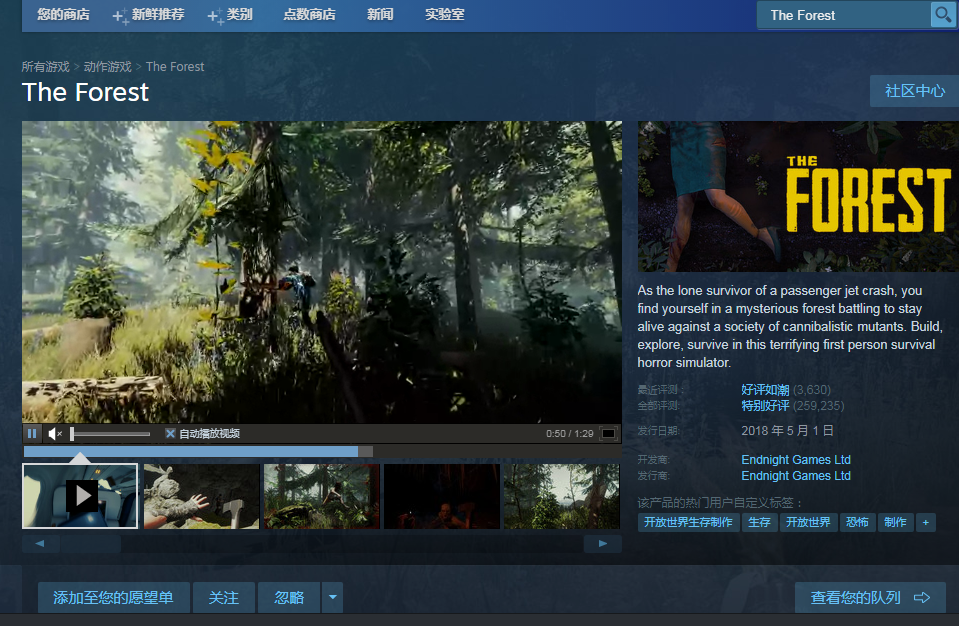Select the 恐怖 tag

click(857, 522)
